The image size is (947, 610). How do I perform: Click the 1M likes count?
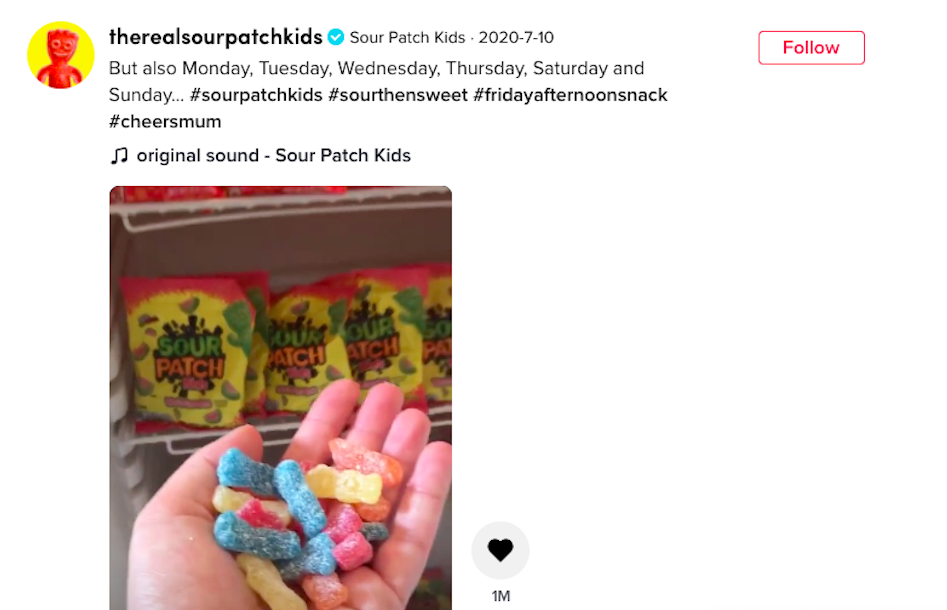tap(501, 596)
